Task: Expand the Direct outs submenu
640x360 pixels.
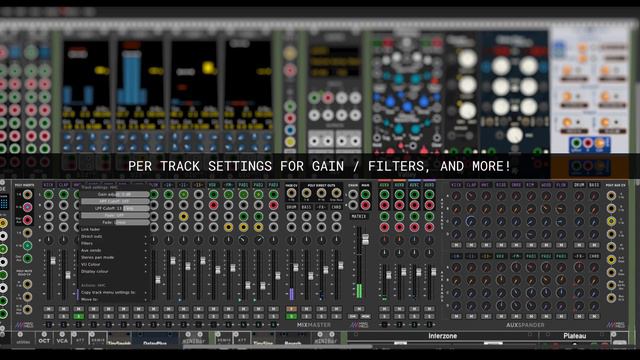Action: coord(113,236)
